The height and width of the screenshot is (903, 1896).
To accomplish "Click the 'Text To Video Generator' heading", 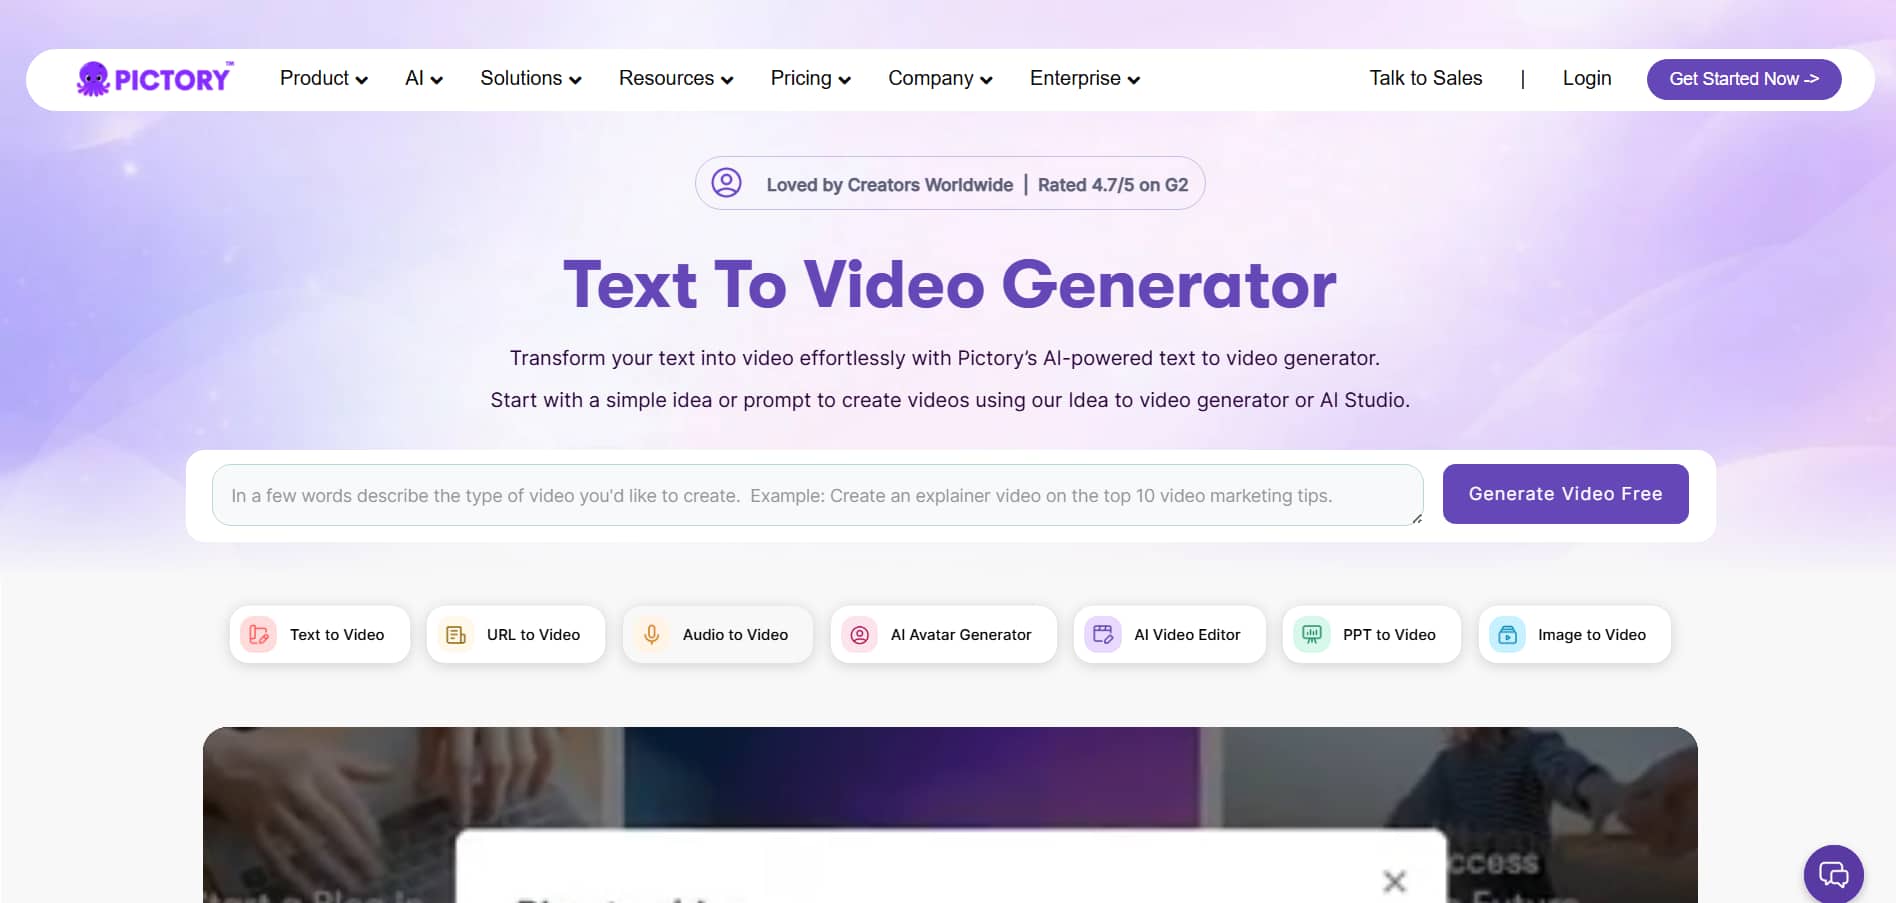I will 950,285.
